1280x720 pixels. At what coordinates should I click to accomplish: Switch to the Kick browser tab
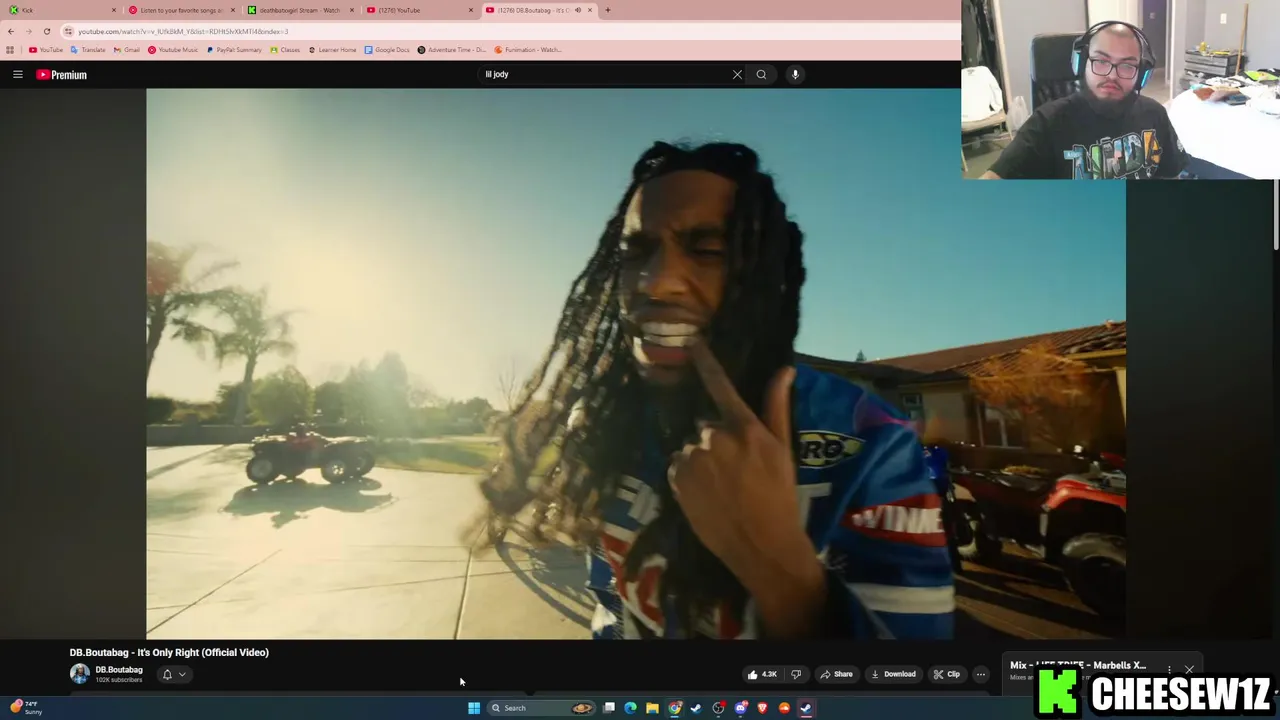(x=60, y=10)
